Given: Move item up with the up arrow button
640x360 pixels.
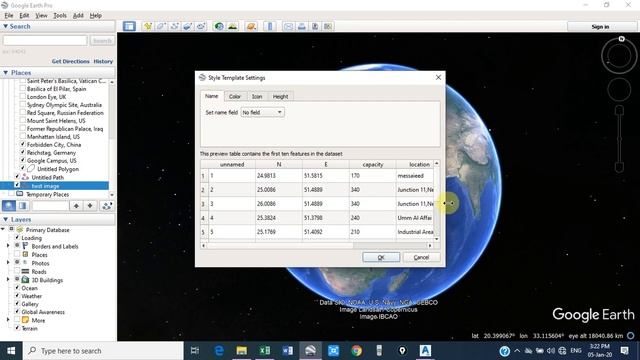Looking at the screenshot, I should 76,206.
